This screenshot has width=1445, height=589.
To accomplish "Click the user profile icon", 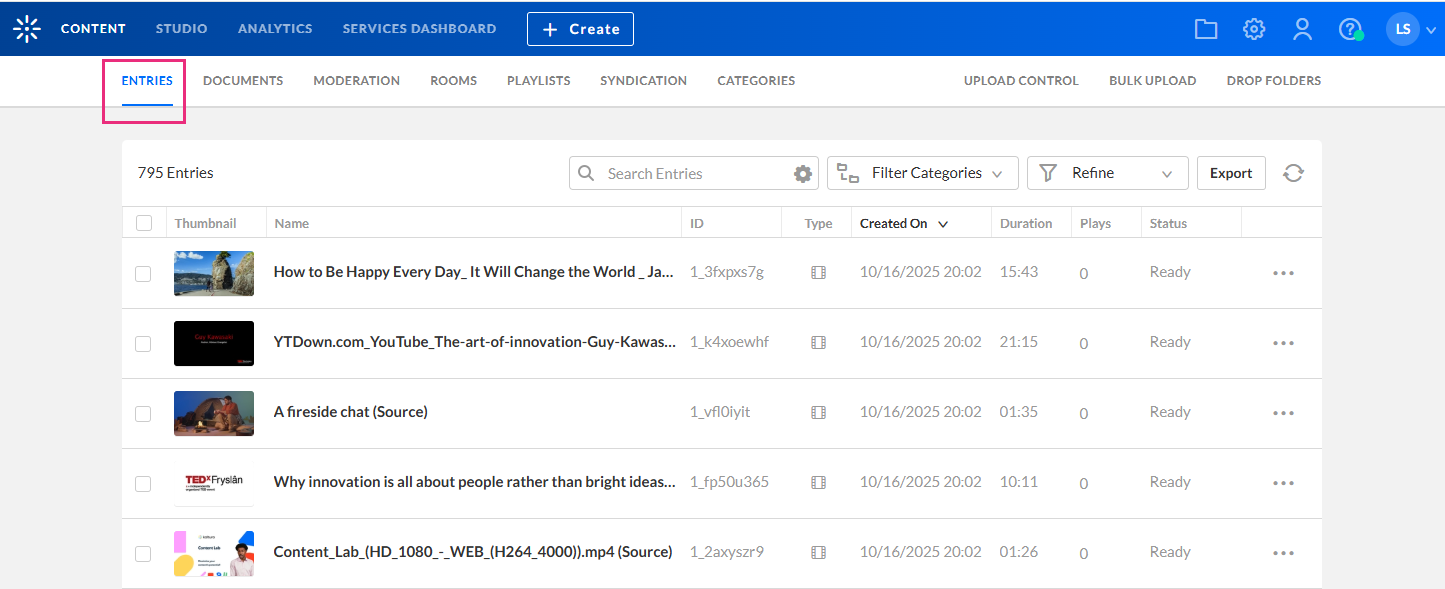I will point(1302,29).
